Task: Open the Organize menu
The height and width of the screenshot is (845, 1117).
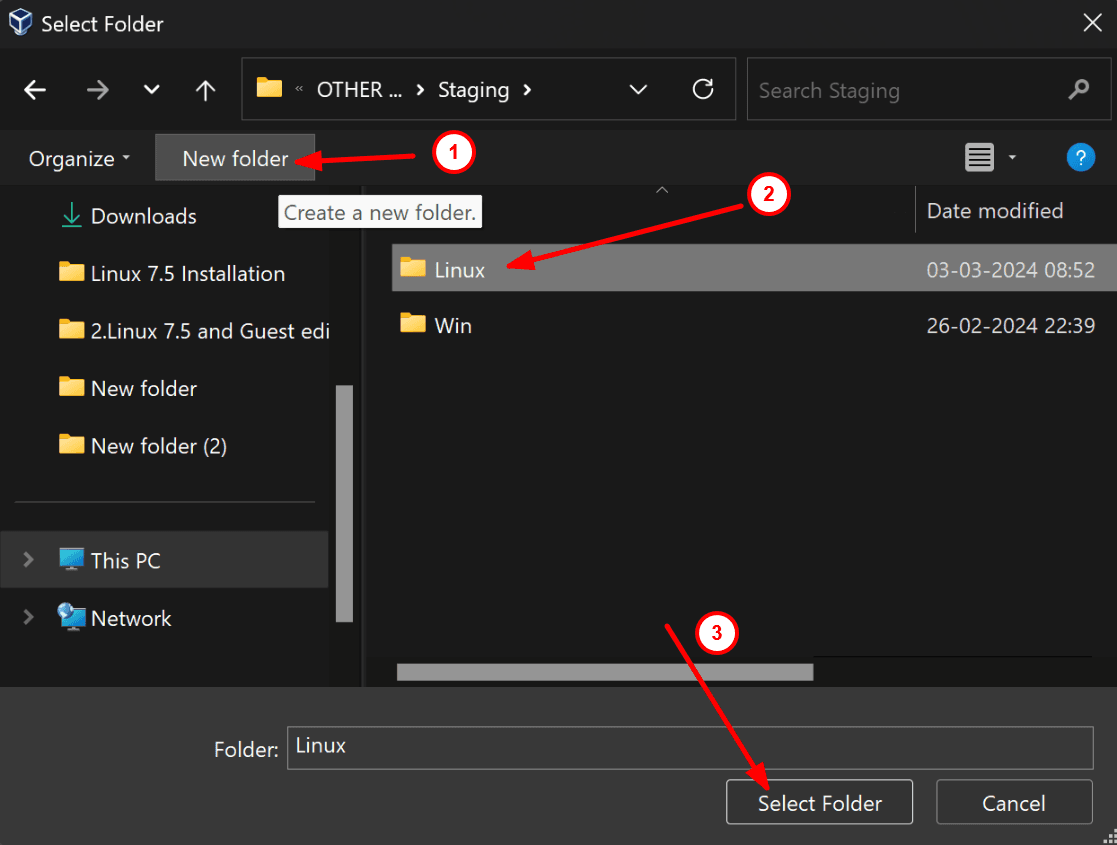Action: [76, 158]
